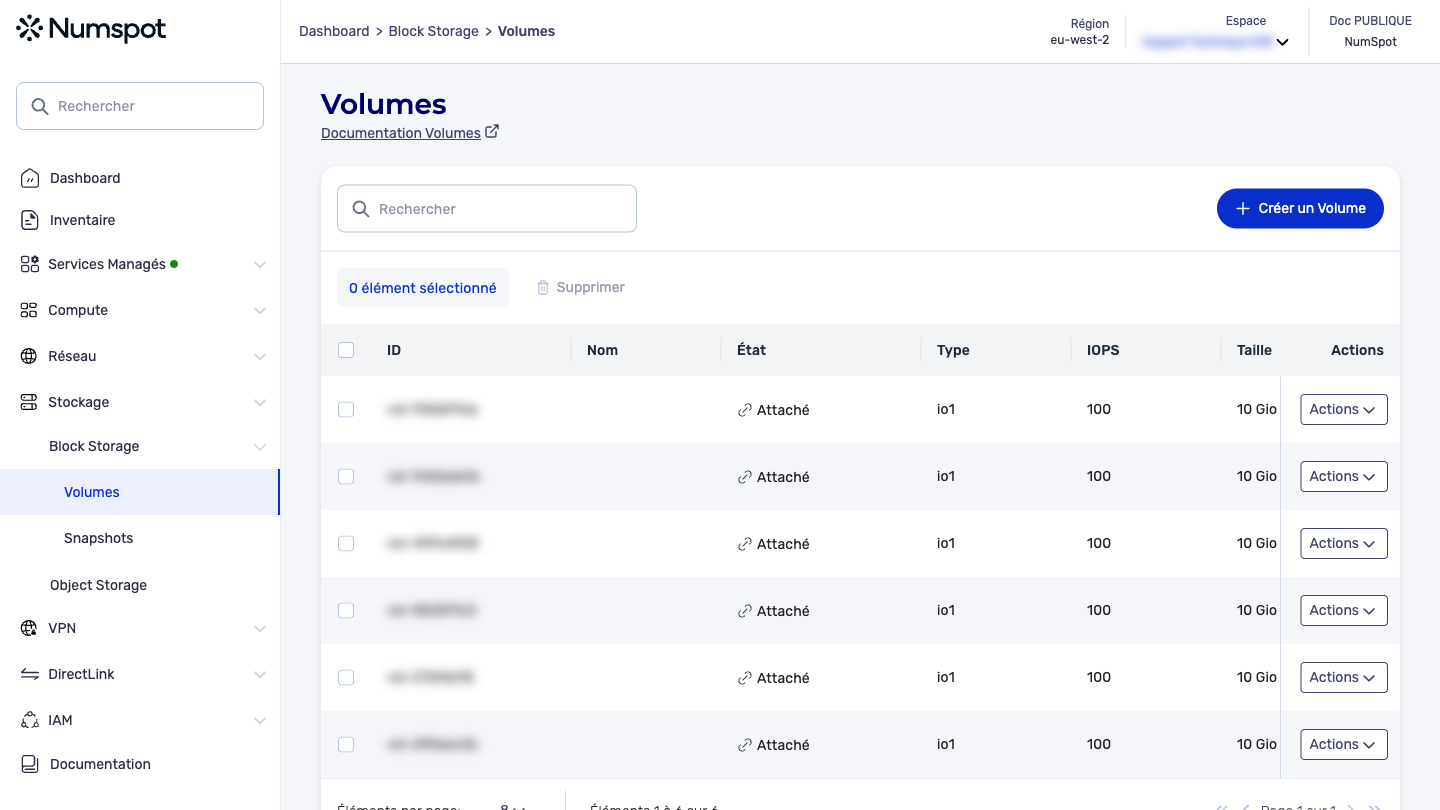
Task: Go to Inventaire page
Action: point(82,220)
